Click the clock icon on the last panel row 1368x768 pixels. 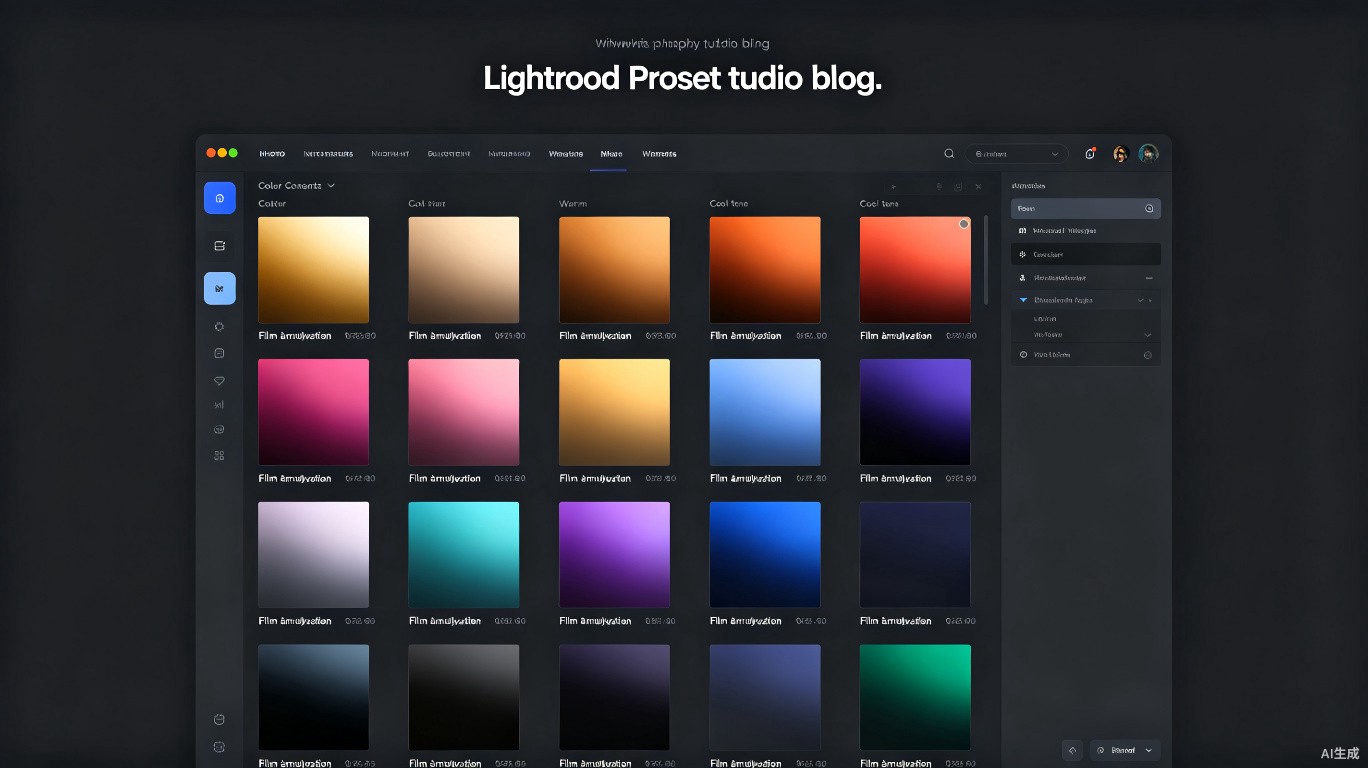[1023, 355]
